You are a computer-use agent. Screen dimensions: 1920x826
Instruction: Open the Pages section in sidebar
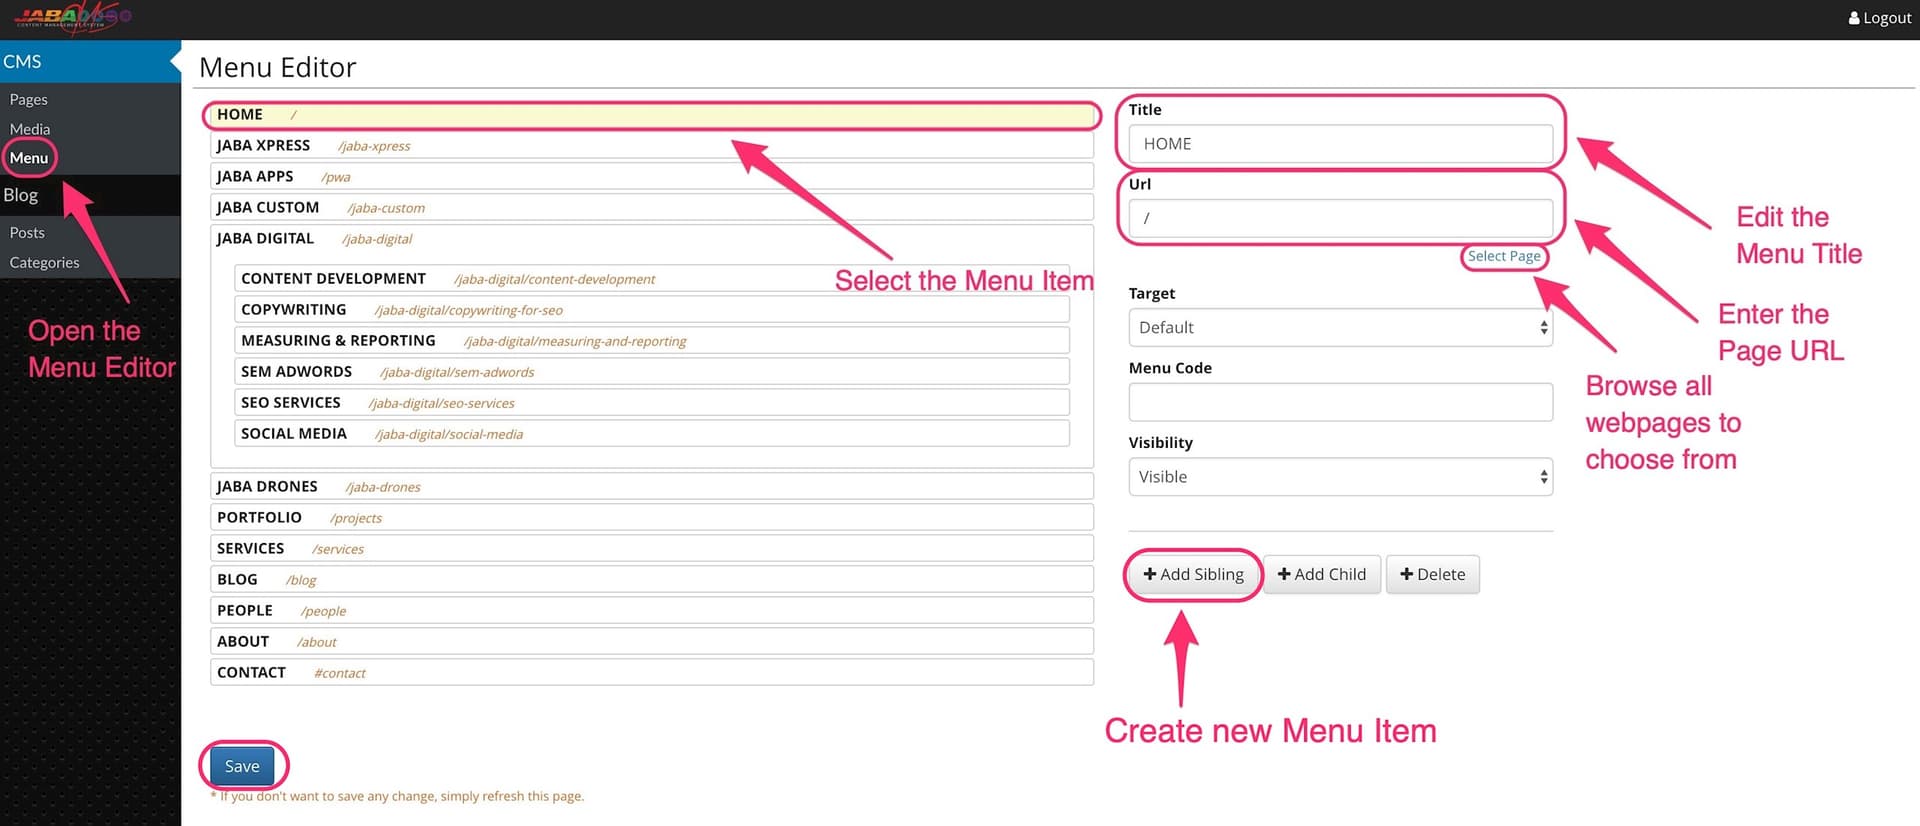pyautogui.click(x=29, y=99)
